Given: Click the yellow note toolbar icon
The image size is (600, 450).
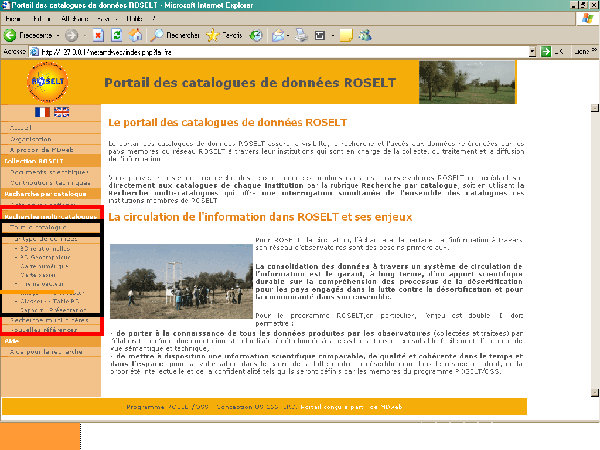Looking at the screenshot, I should (x=346, y=36).
